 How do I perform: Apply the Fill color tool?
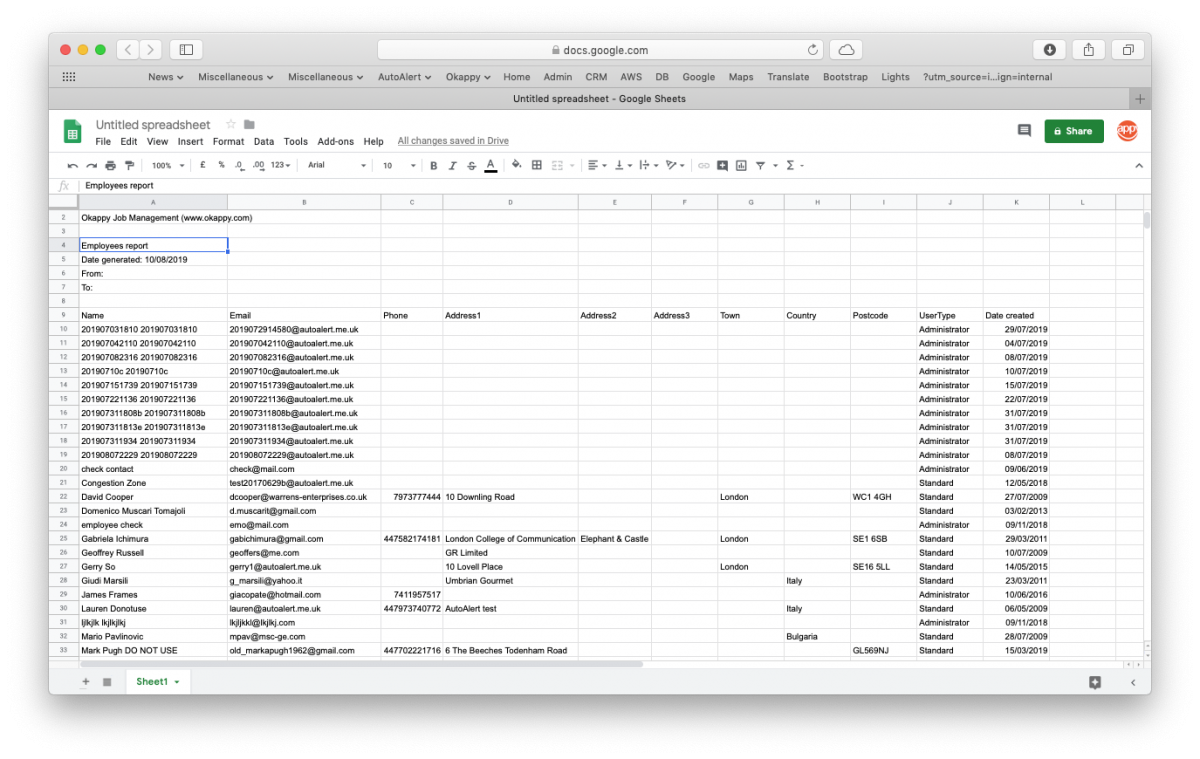click(x=517, y=165)
